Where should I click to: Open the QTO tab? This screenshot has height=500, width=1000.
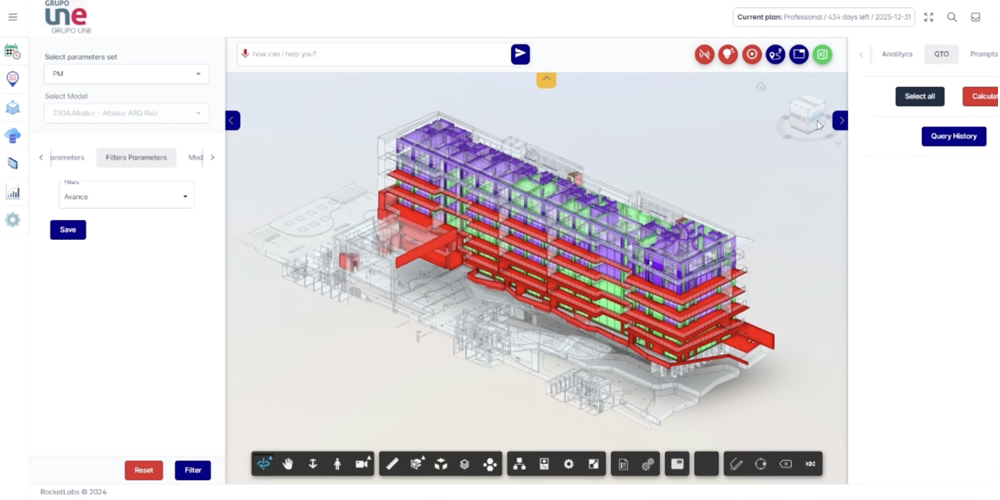pyautogui.click(x=941, y=54)
